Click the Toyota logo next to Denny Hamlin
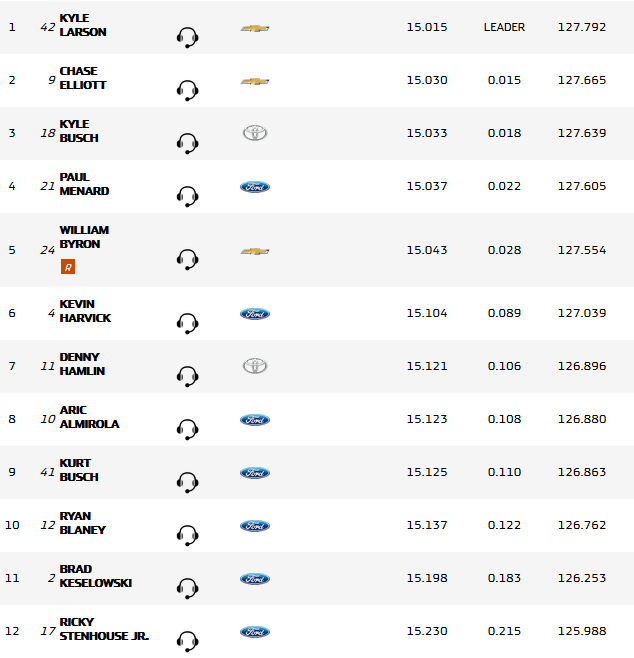 (x=255, y=366)
